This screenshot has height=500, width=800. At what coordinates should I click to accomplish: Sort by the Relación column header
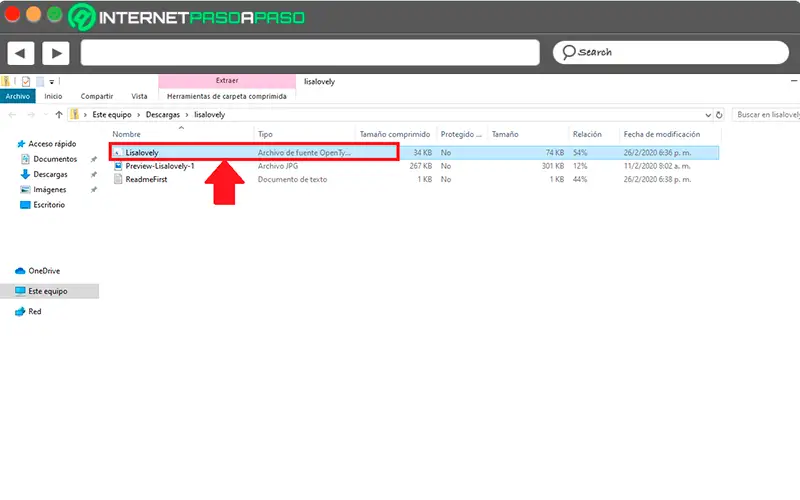click(587, 134)
